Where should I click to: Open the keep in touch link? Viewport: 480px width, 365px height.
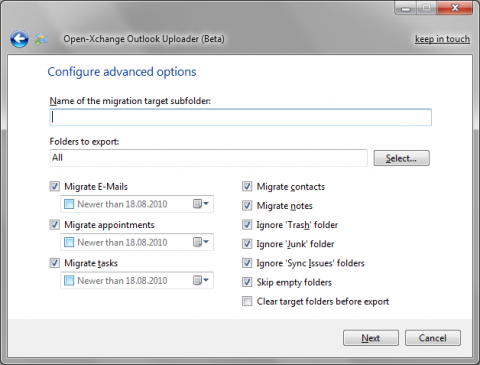[x=442, y=39]
